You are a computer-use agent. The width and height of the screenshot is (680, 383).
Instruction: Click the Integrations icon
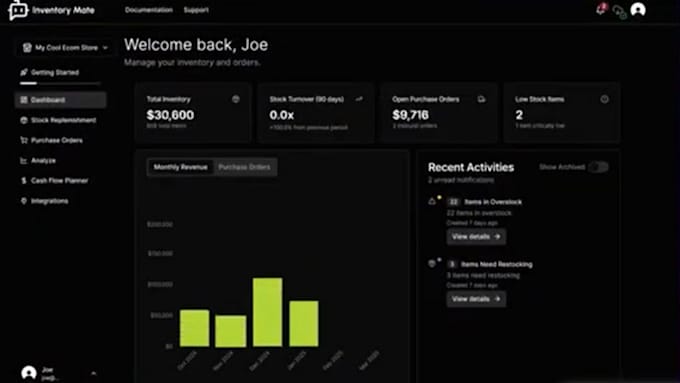24,201
